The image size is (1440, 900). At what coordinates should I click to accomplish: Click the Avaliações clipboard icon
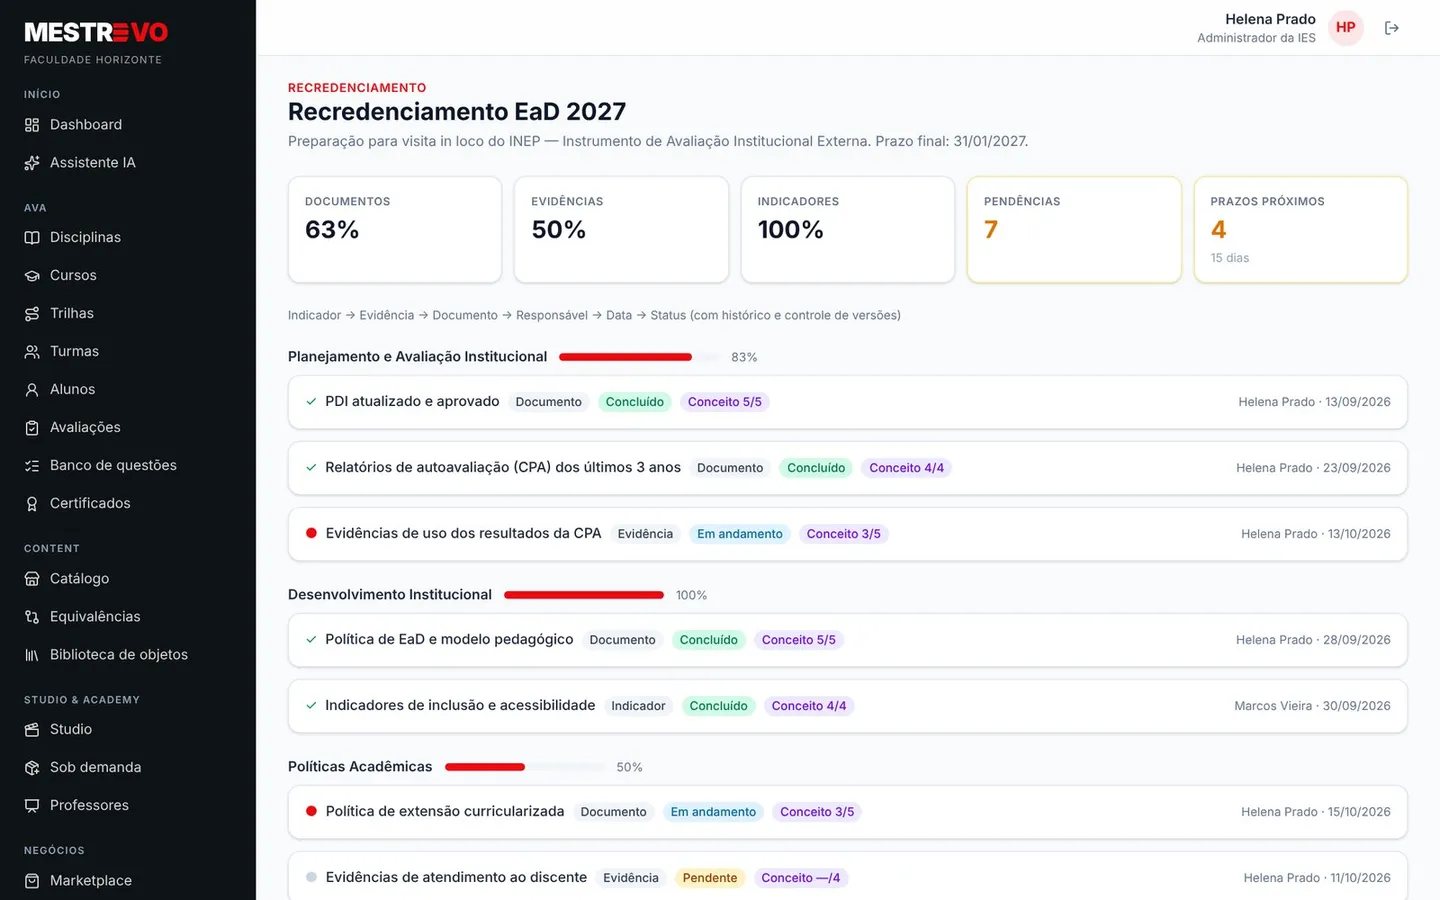pos(32,428)
